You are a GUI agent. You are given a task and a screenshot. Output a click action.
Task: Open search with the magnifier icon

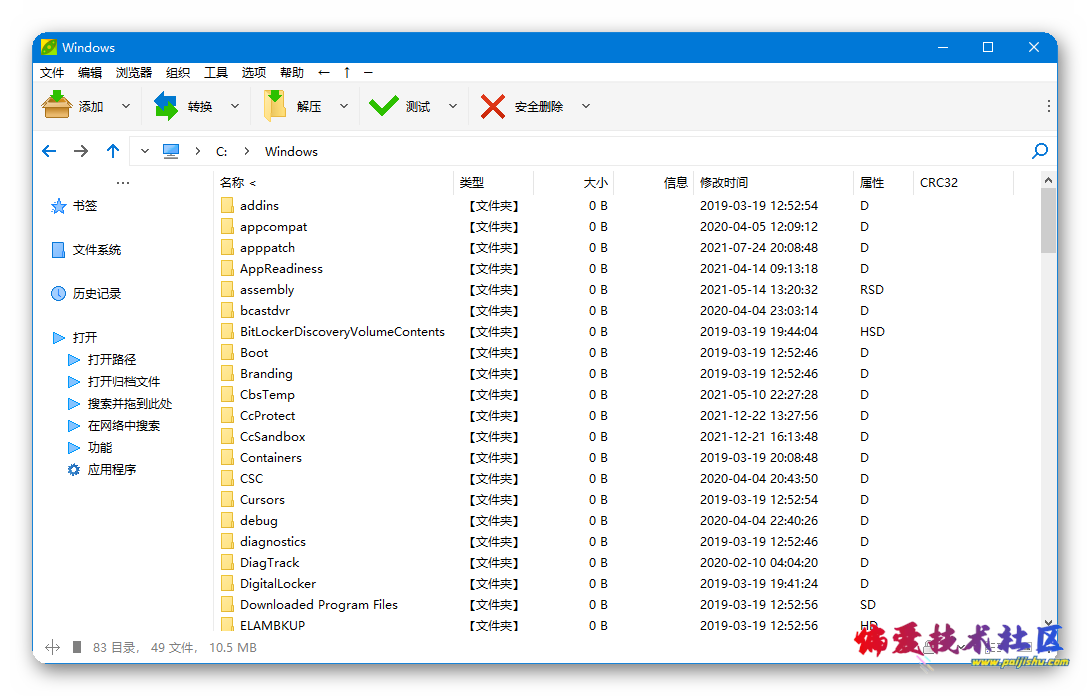pyautogui.click(x=1040, y=151)
